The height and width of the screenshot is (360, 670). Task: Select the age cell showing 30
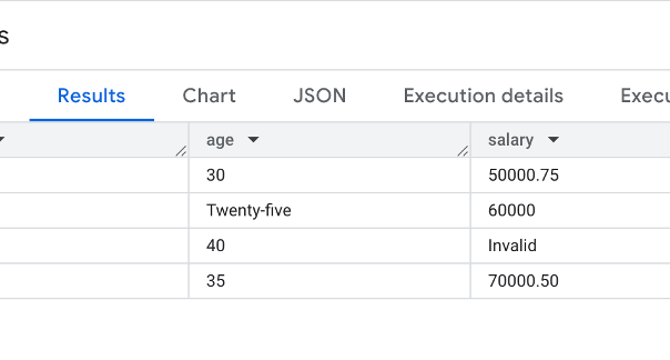coord(329,175)
